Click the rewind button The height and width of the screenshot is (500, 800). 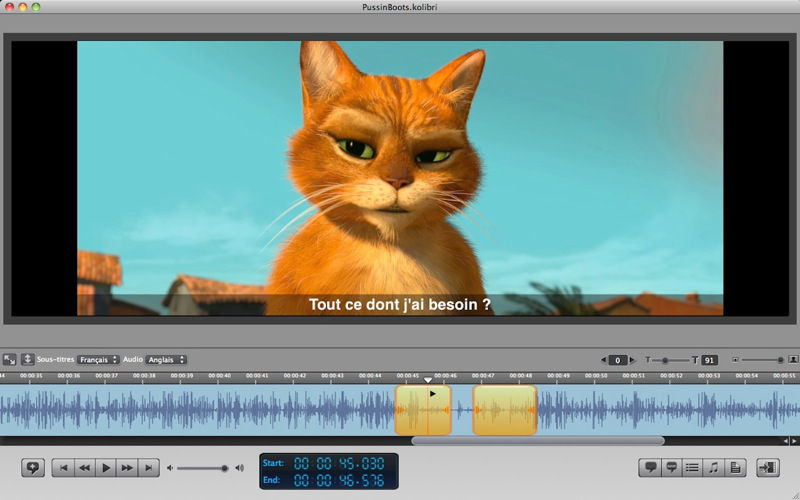pyautogui.click(x=85, y=467)
